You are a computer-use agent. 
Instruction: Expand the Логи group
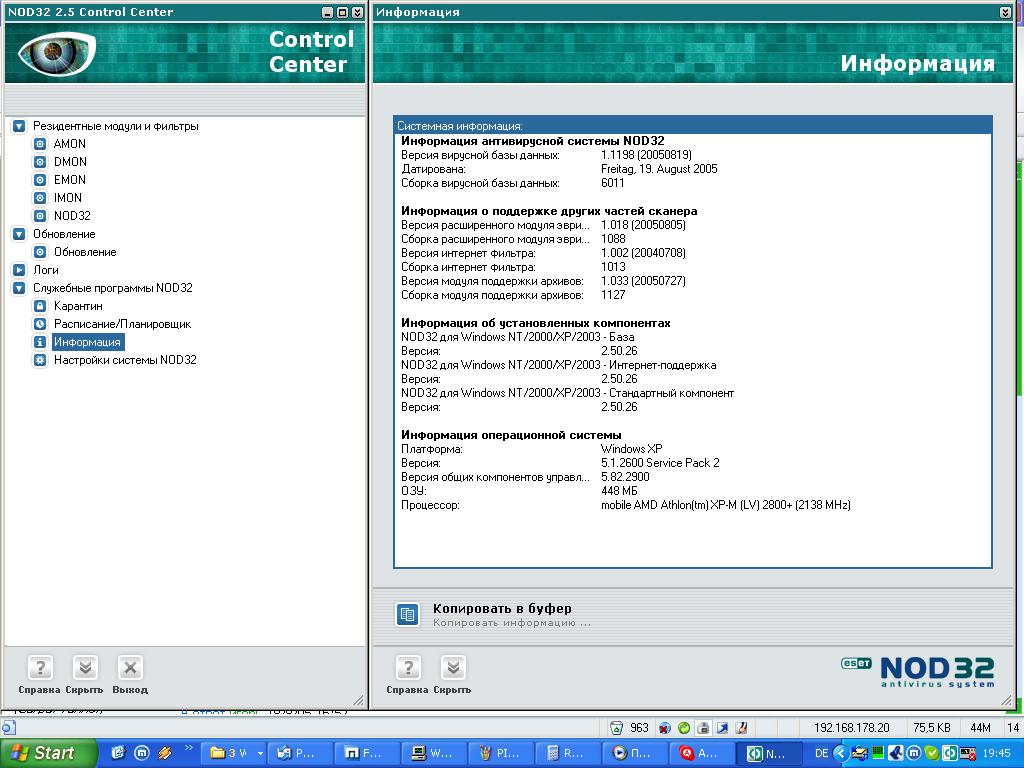20,270
